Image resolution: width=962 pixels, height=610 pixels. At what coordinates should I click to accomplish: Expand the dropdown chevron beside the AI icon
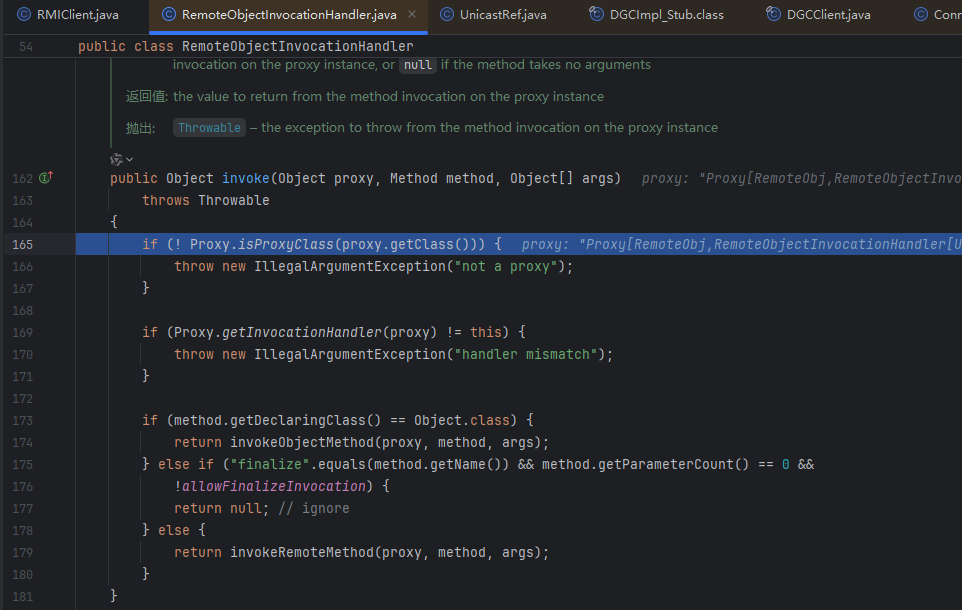click(x=130, y=160)
